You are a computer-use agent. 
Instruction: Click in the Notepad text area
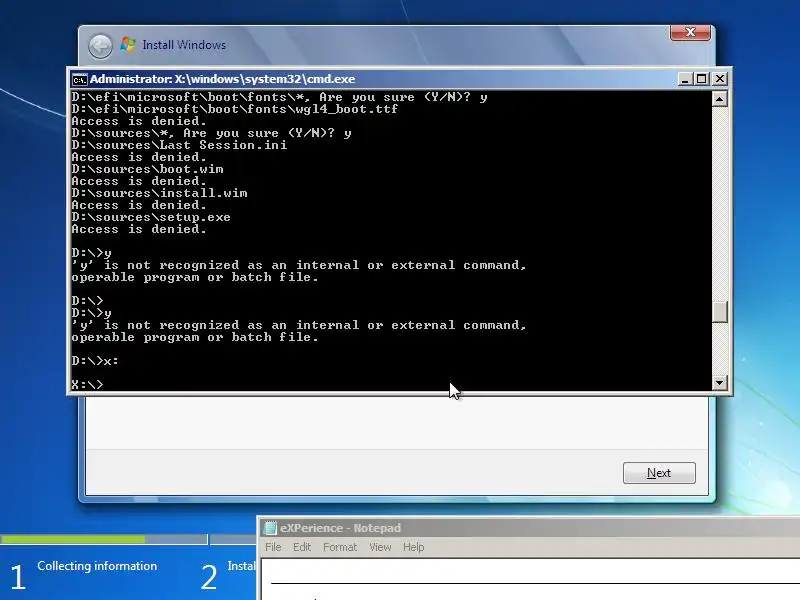click(530, 579)
